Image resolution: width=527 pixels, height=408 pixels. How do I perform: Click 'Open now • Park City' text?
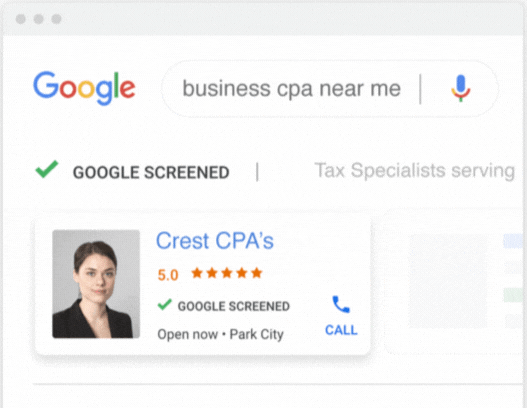pyautogui.click(x=220, y=334)
